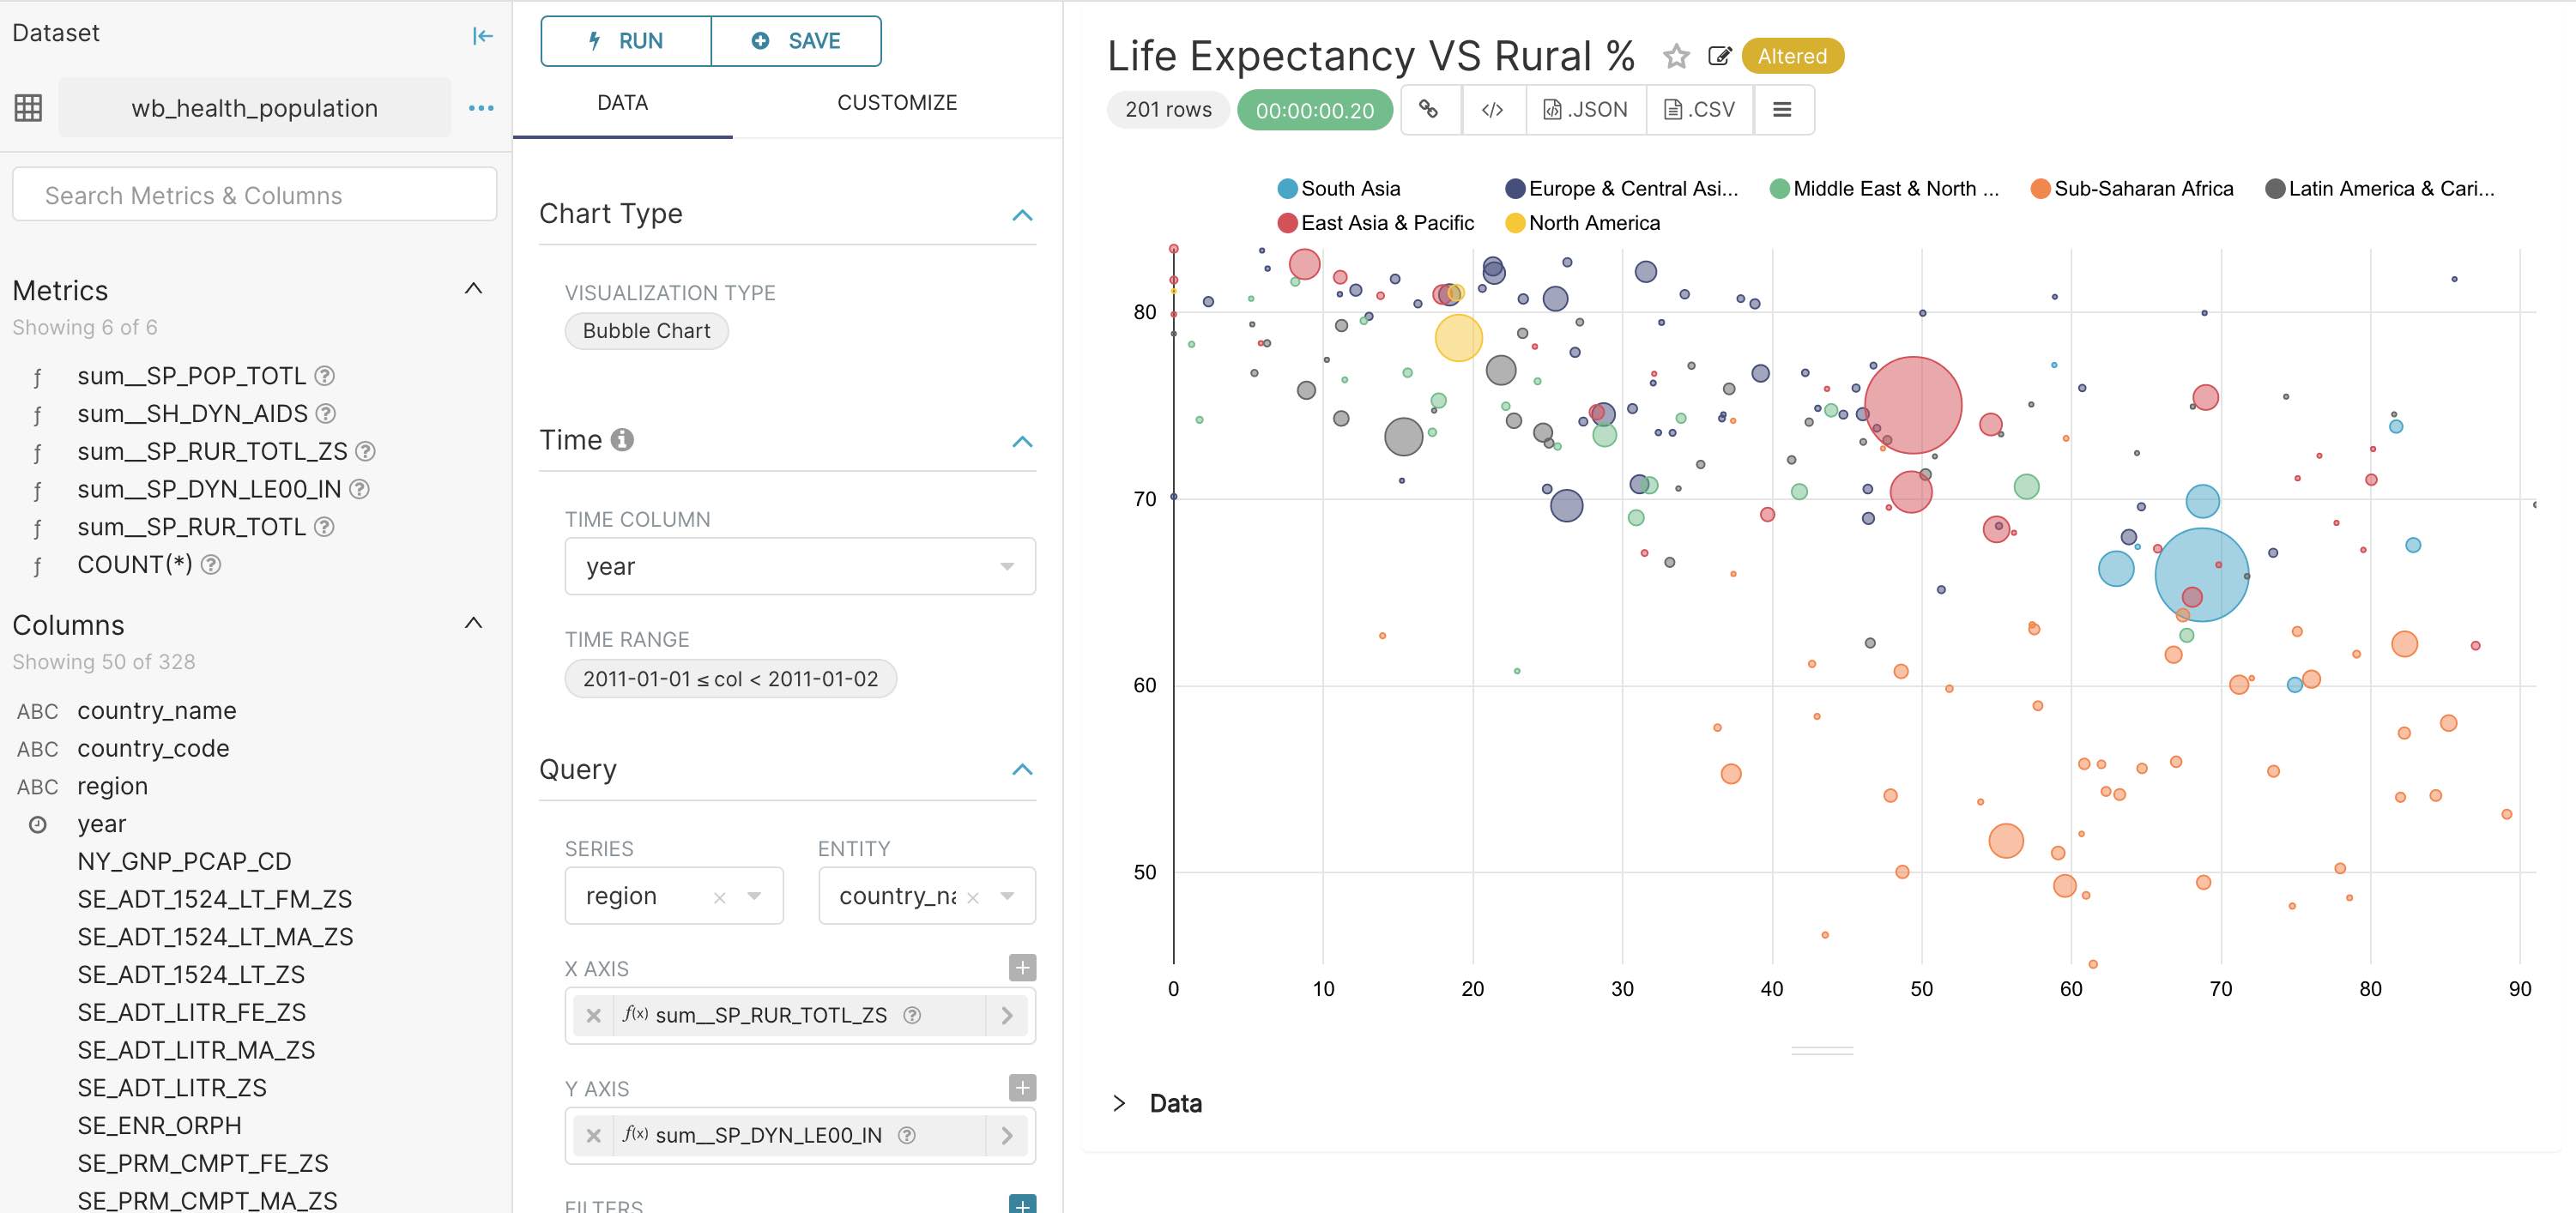Export results as .CSV
Image resolution: width=2576 pixels, height=1213 pixels.
click(1699, 109)
